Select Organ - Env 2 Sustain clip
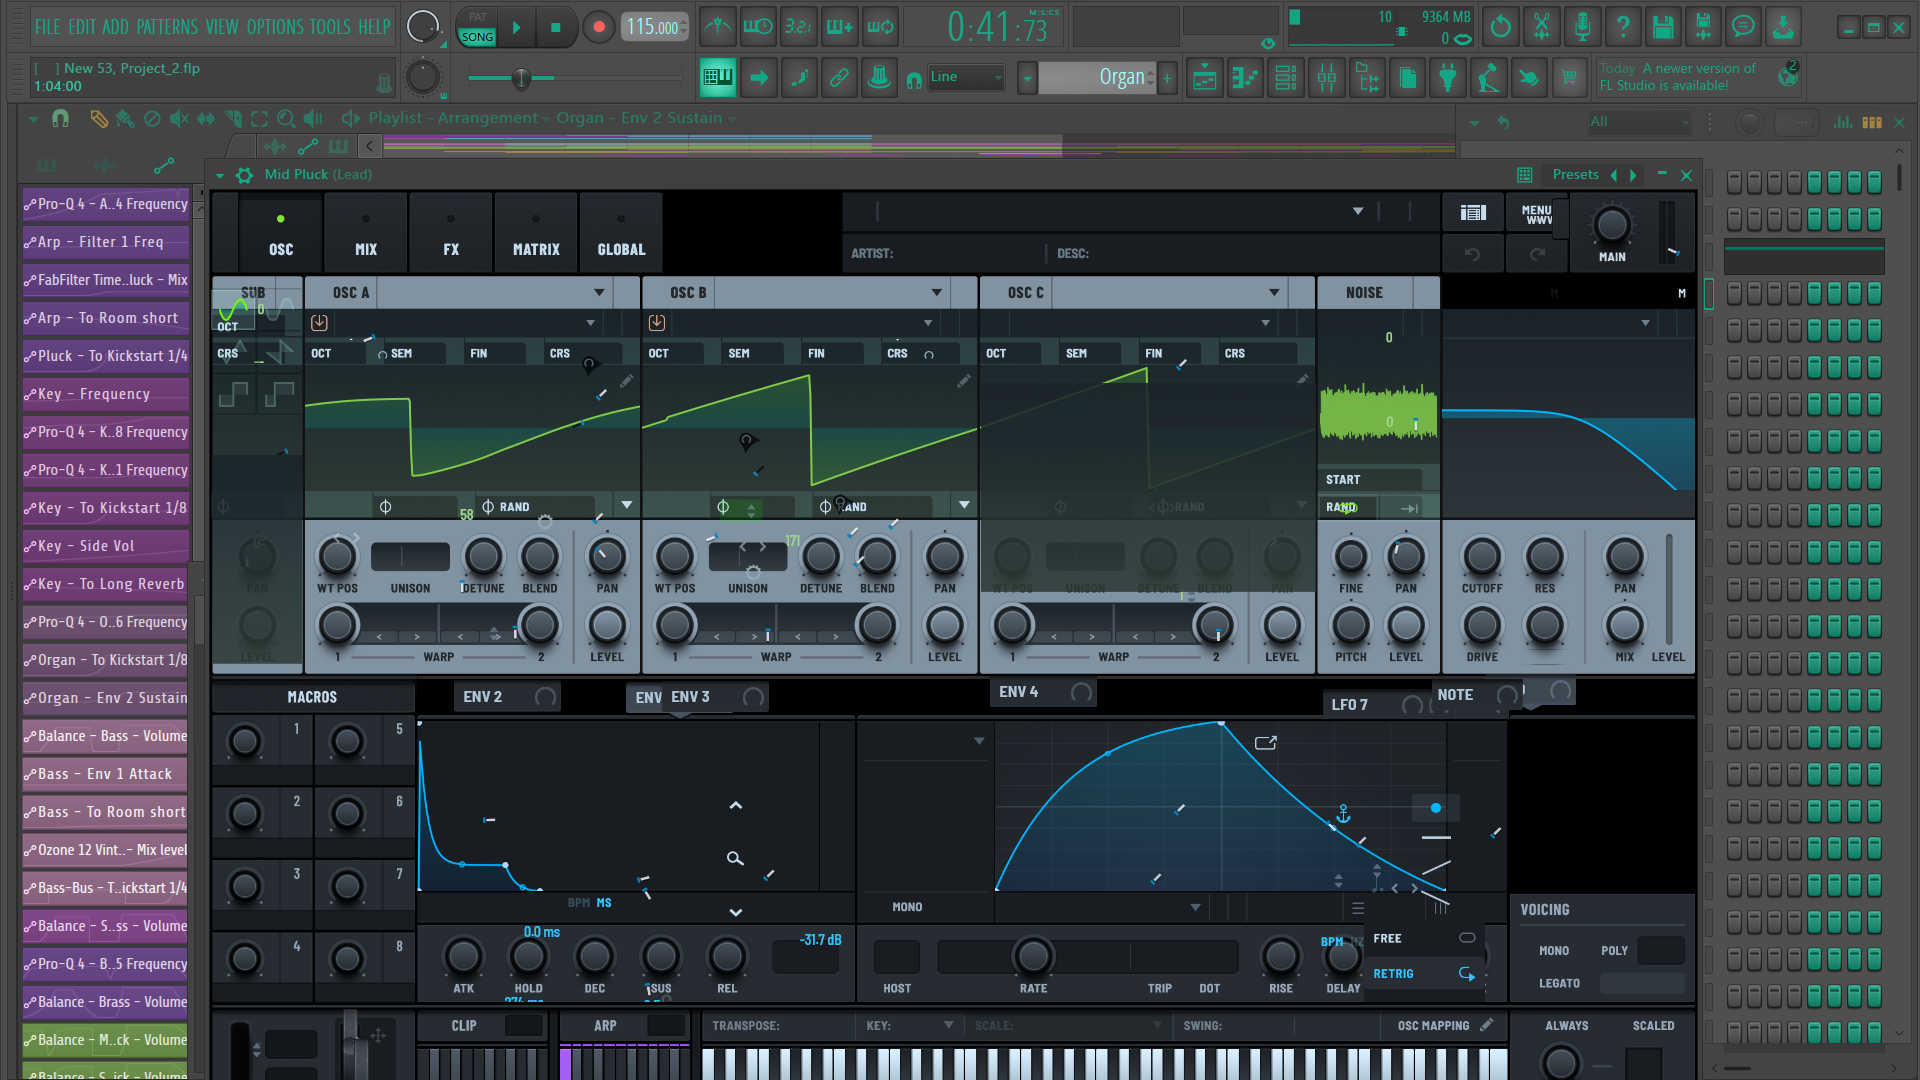This screenshot has width=1920, height=1080. (x=105, y=698)
